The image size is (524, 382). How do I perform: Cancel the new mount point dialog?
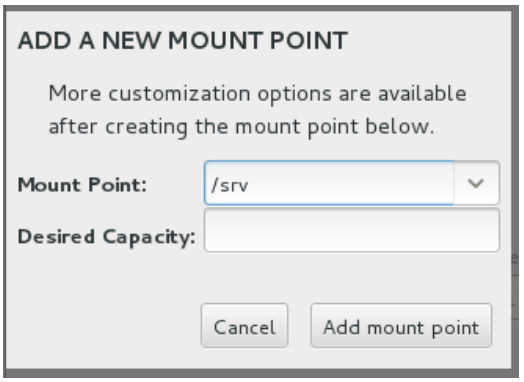(x=244, y=326)
